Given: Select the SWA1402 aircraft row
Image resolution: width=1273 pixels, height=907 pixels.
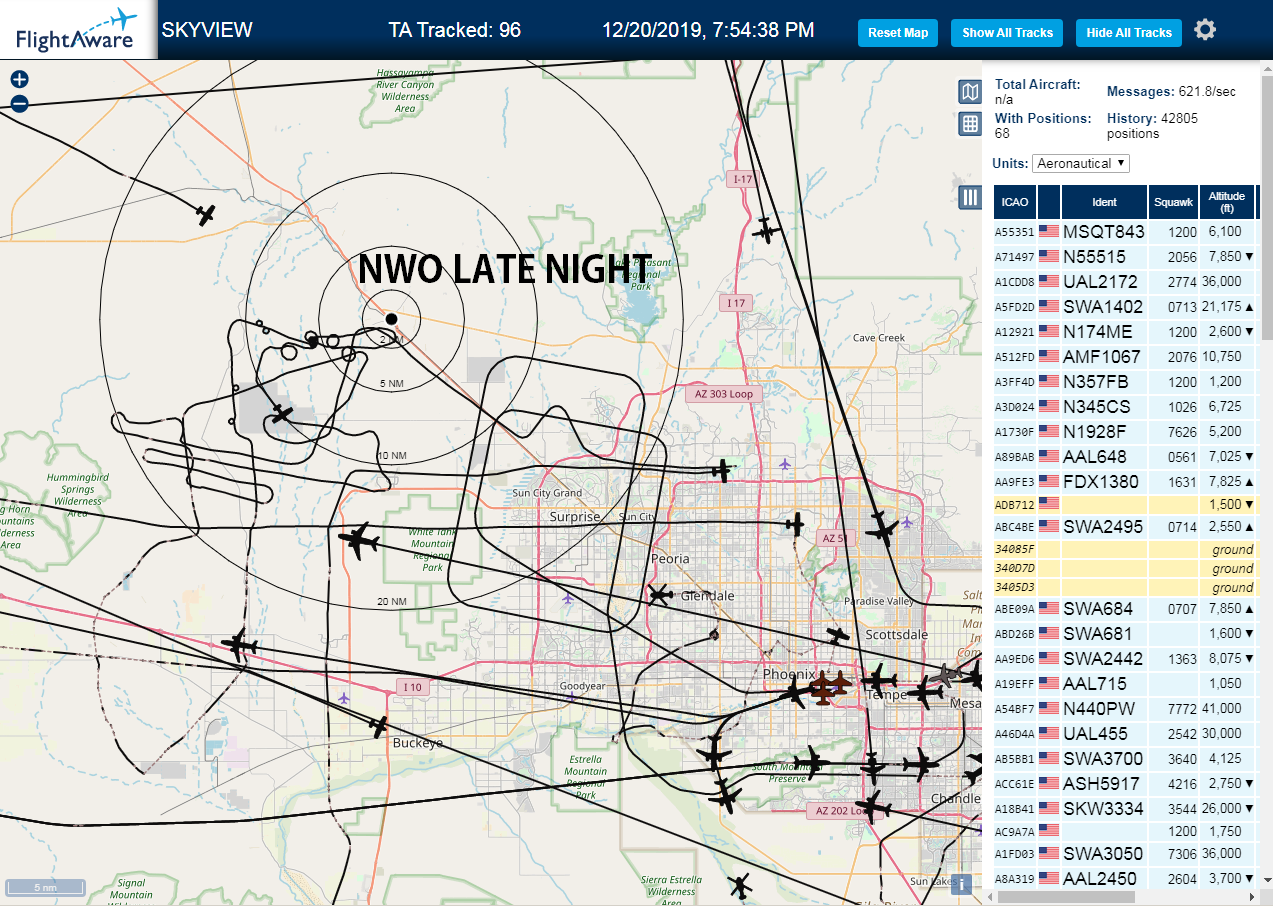Looking at the screenshot, I should [1124, 306].
